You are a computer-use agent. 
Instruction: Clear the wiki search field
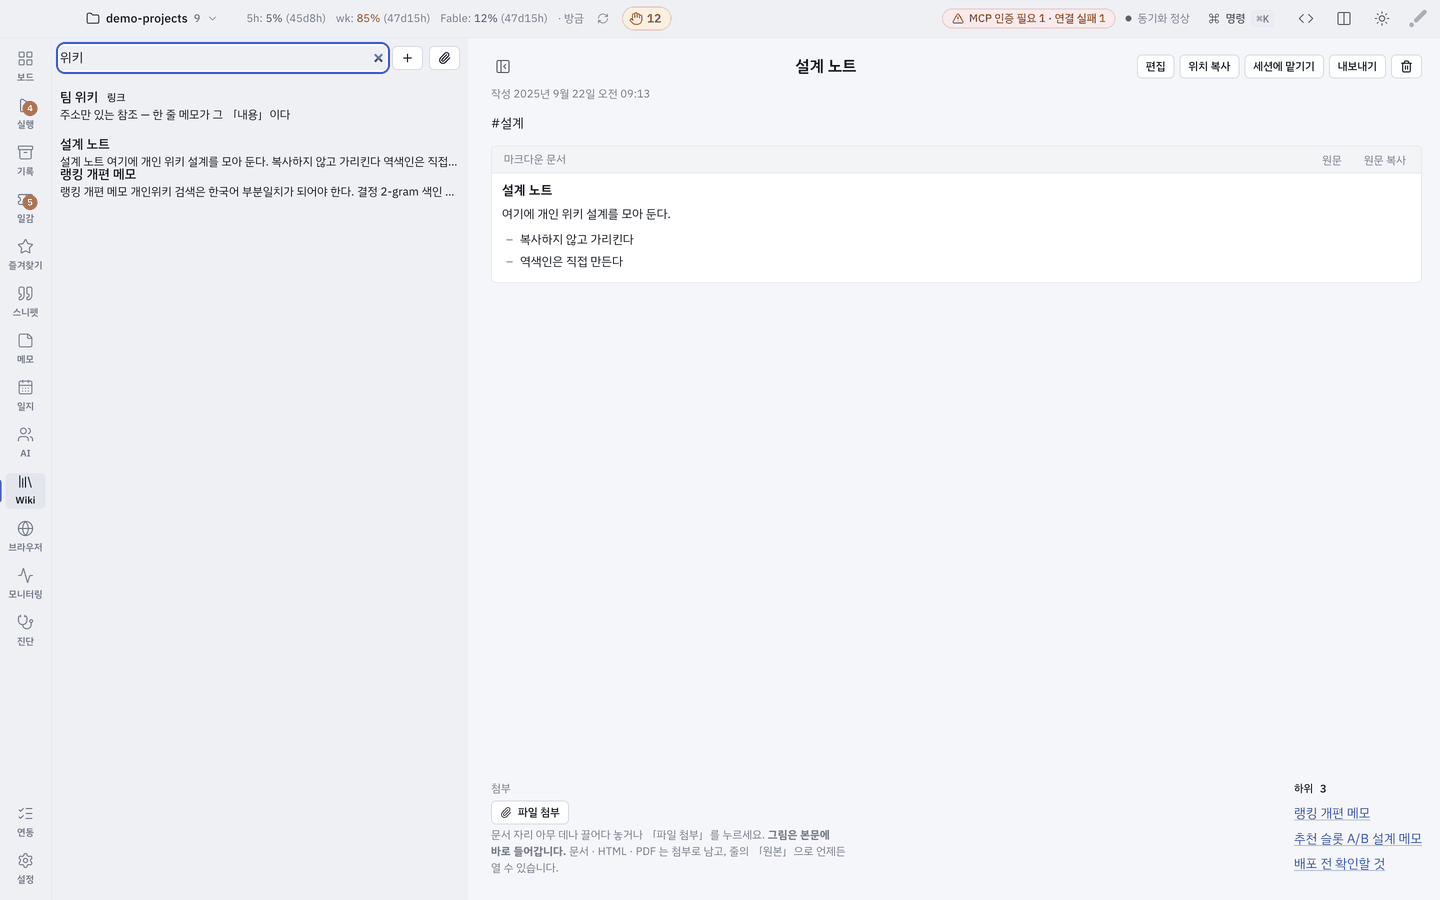pyautogui.click(x=378, y=58)
